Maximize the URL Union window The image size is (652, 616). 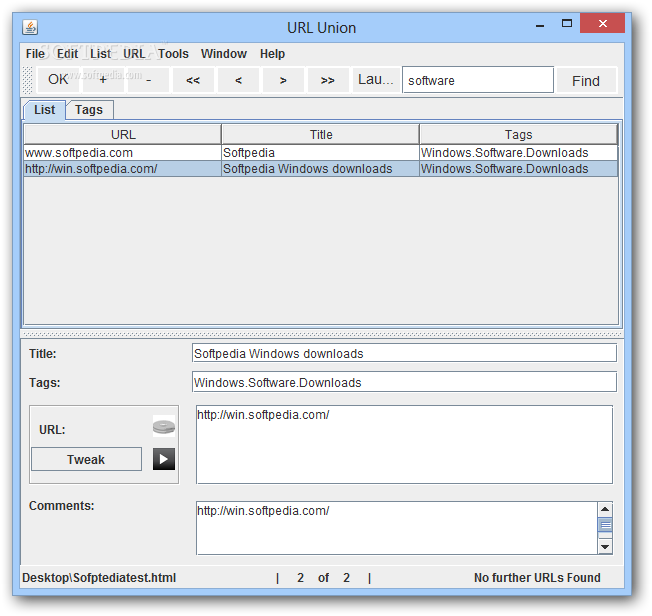pyautogui.click(x=567, y=24)
